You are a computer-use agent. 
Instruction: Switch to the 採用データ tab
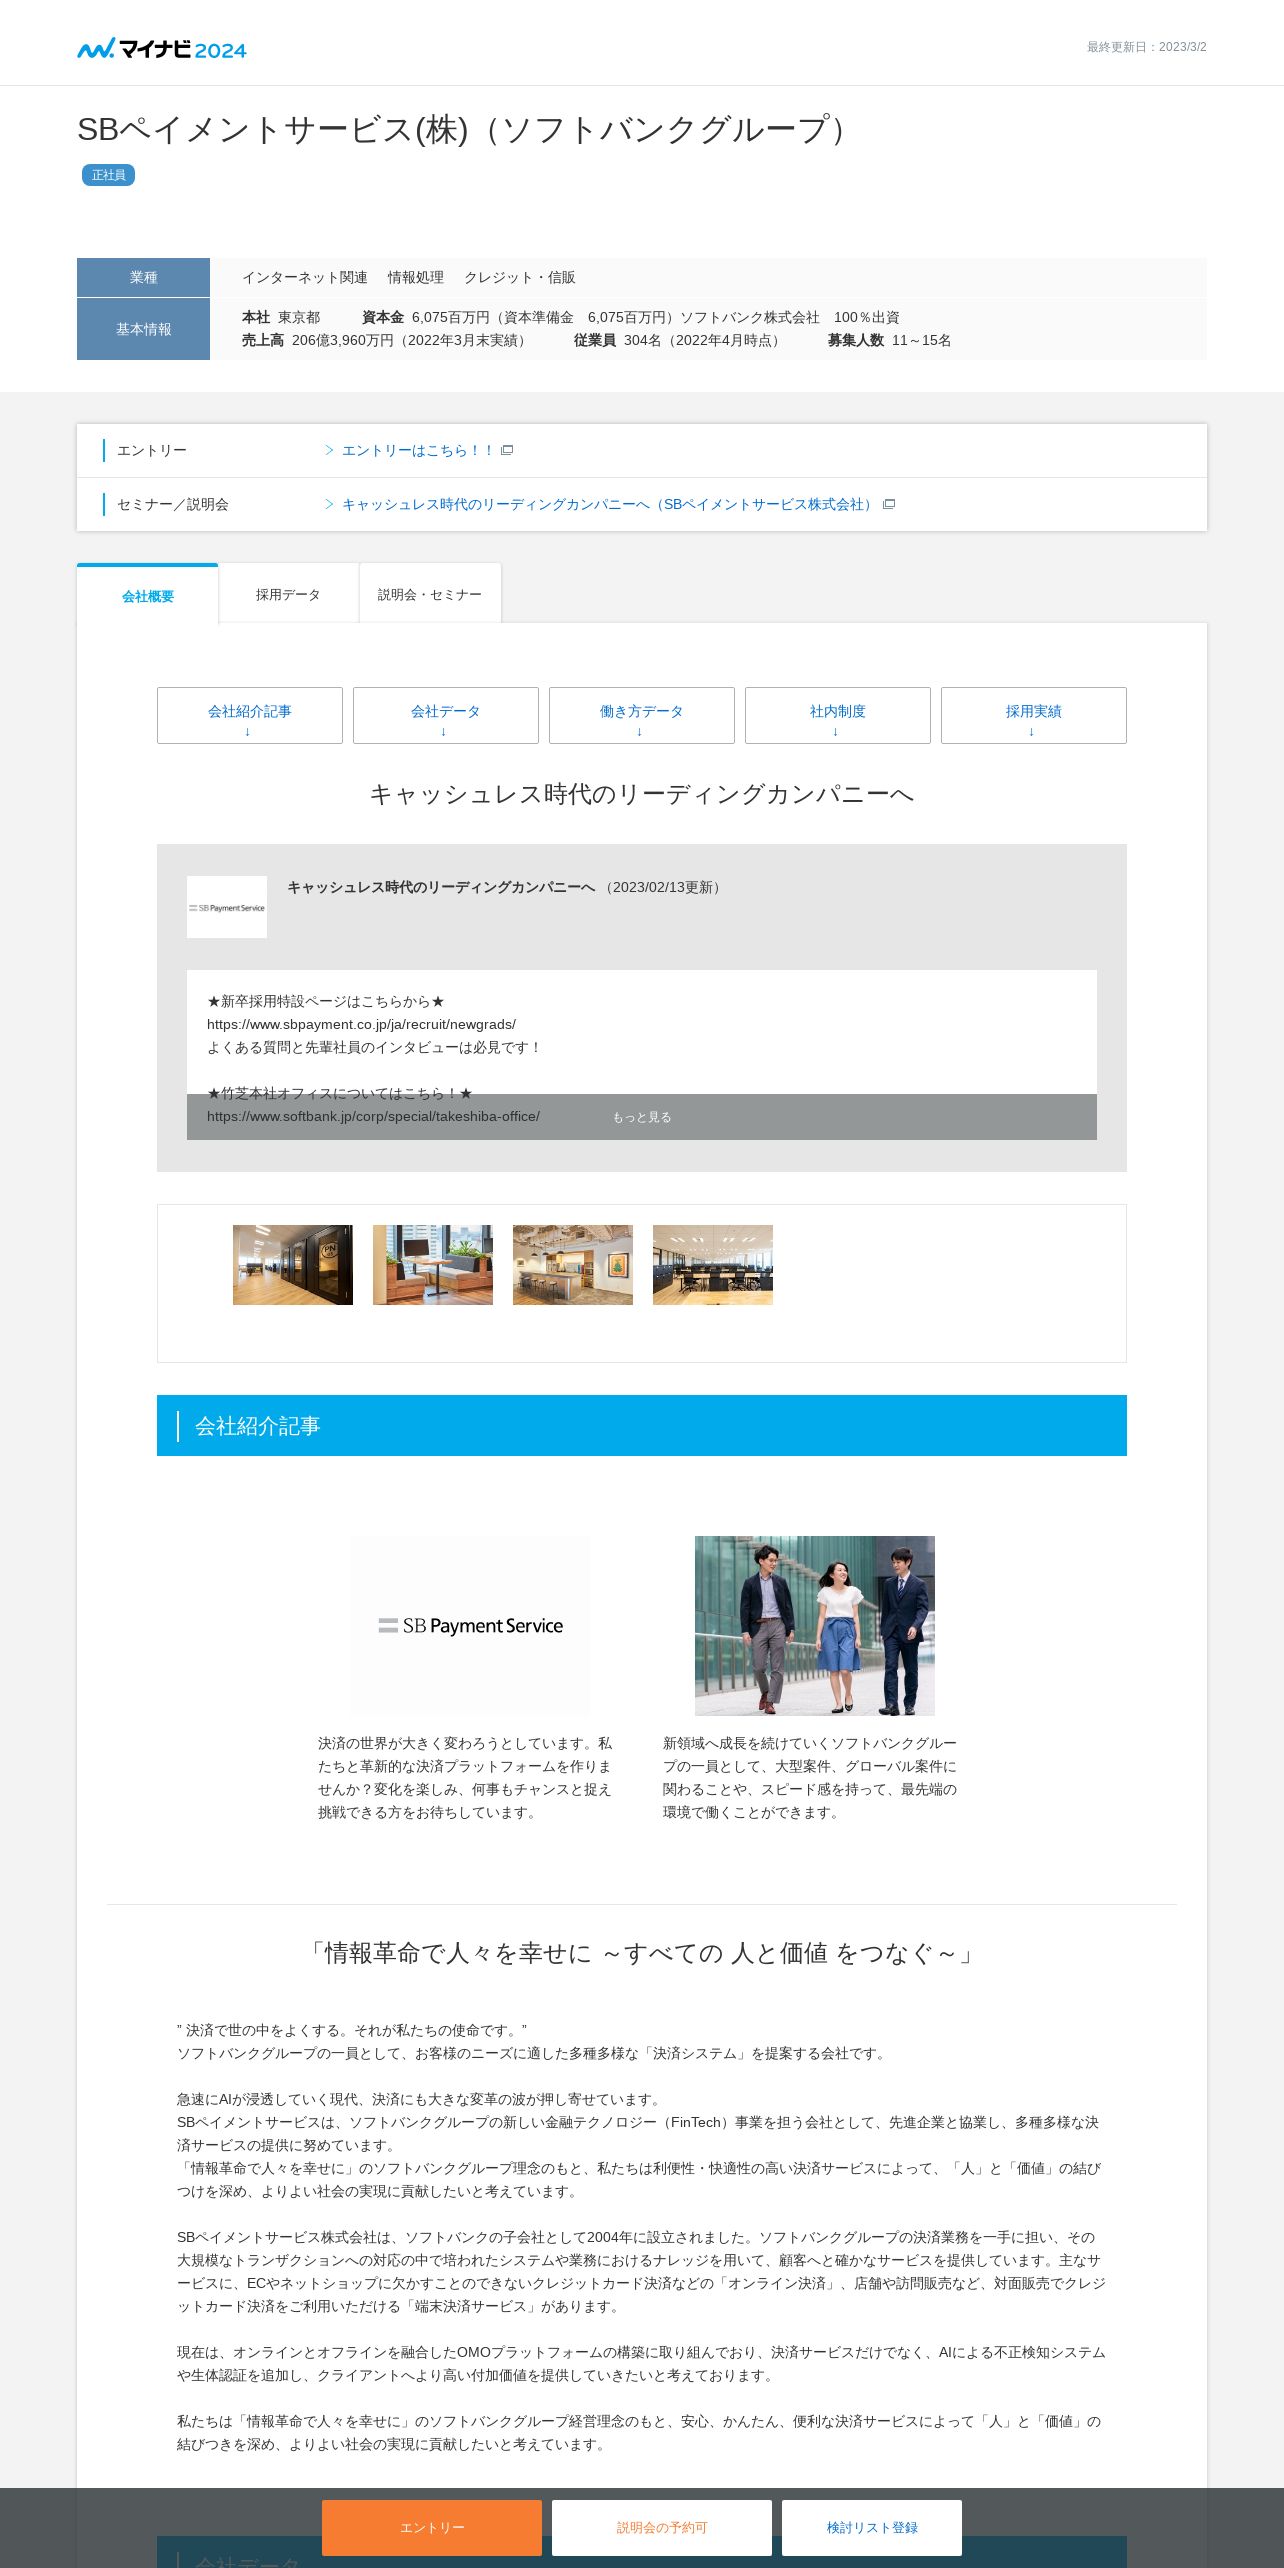(288, 594)
